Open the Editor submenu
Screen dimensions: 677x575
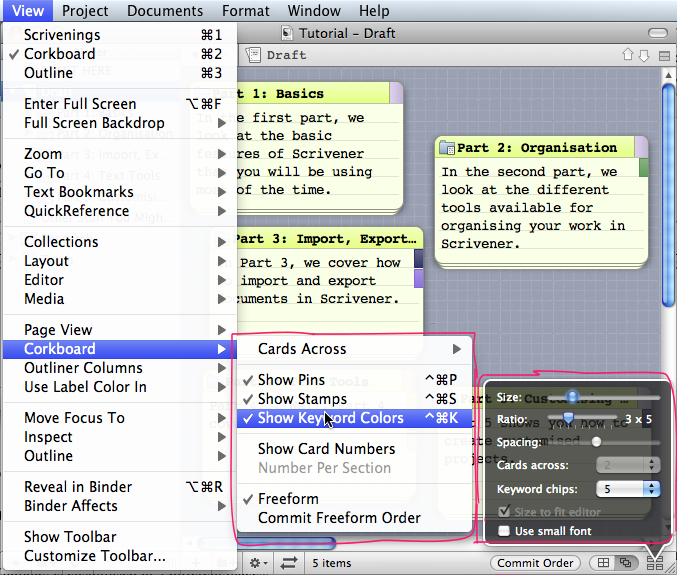[x=120, y=280]
